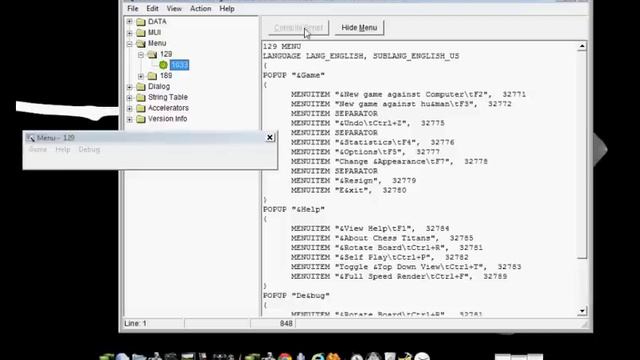The width and height of the screenshot is (640, 360).
Task: Open Help menu in Menu - 129 preview
Action: [63, 149]
